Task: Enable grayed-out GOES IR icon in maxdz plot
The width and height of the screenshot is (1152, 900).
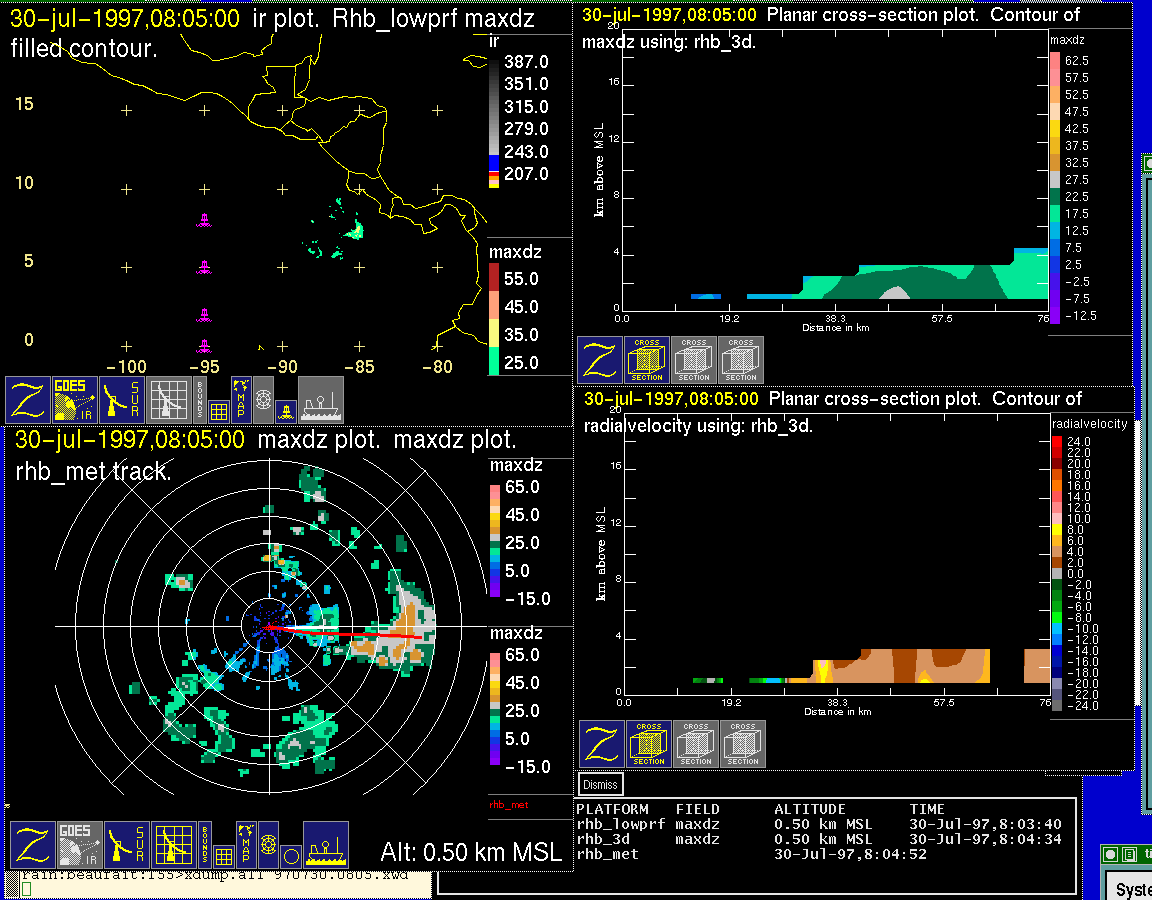Action: coord(78,845)
